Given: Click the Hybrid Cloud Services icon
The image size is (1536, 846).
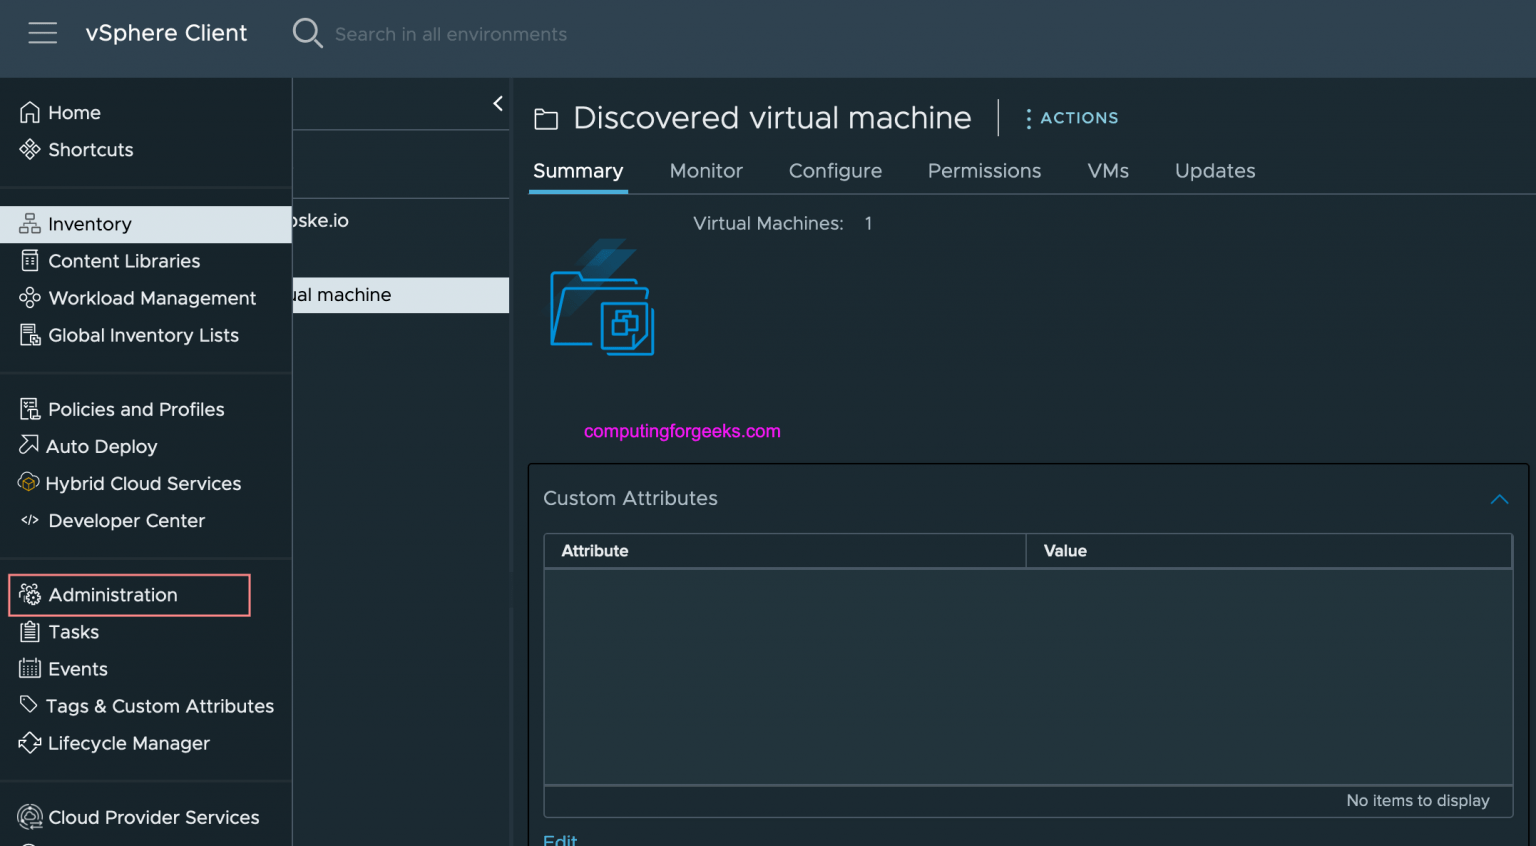Looking at the screenshot, I should pos(29,483).
